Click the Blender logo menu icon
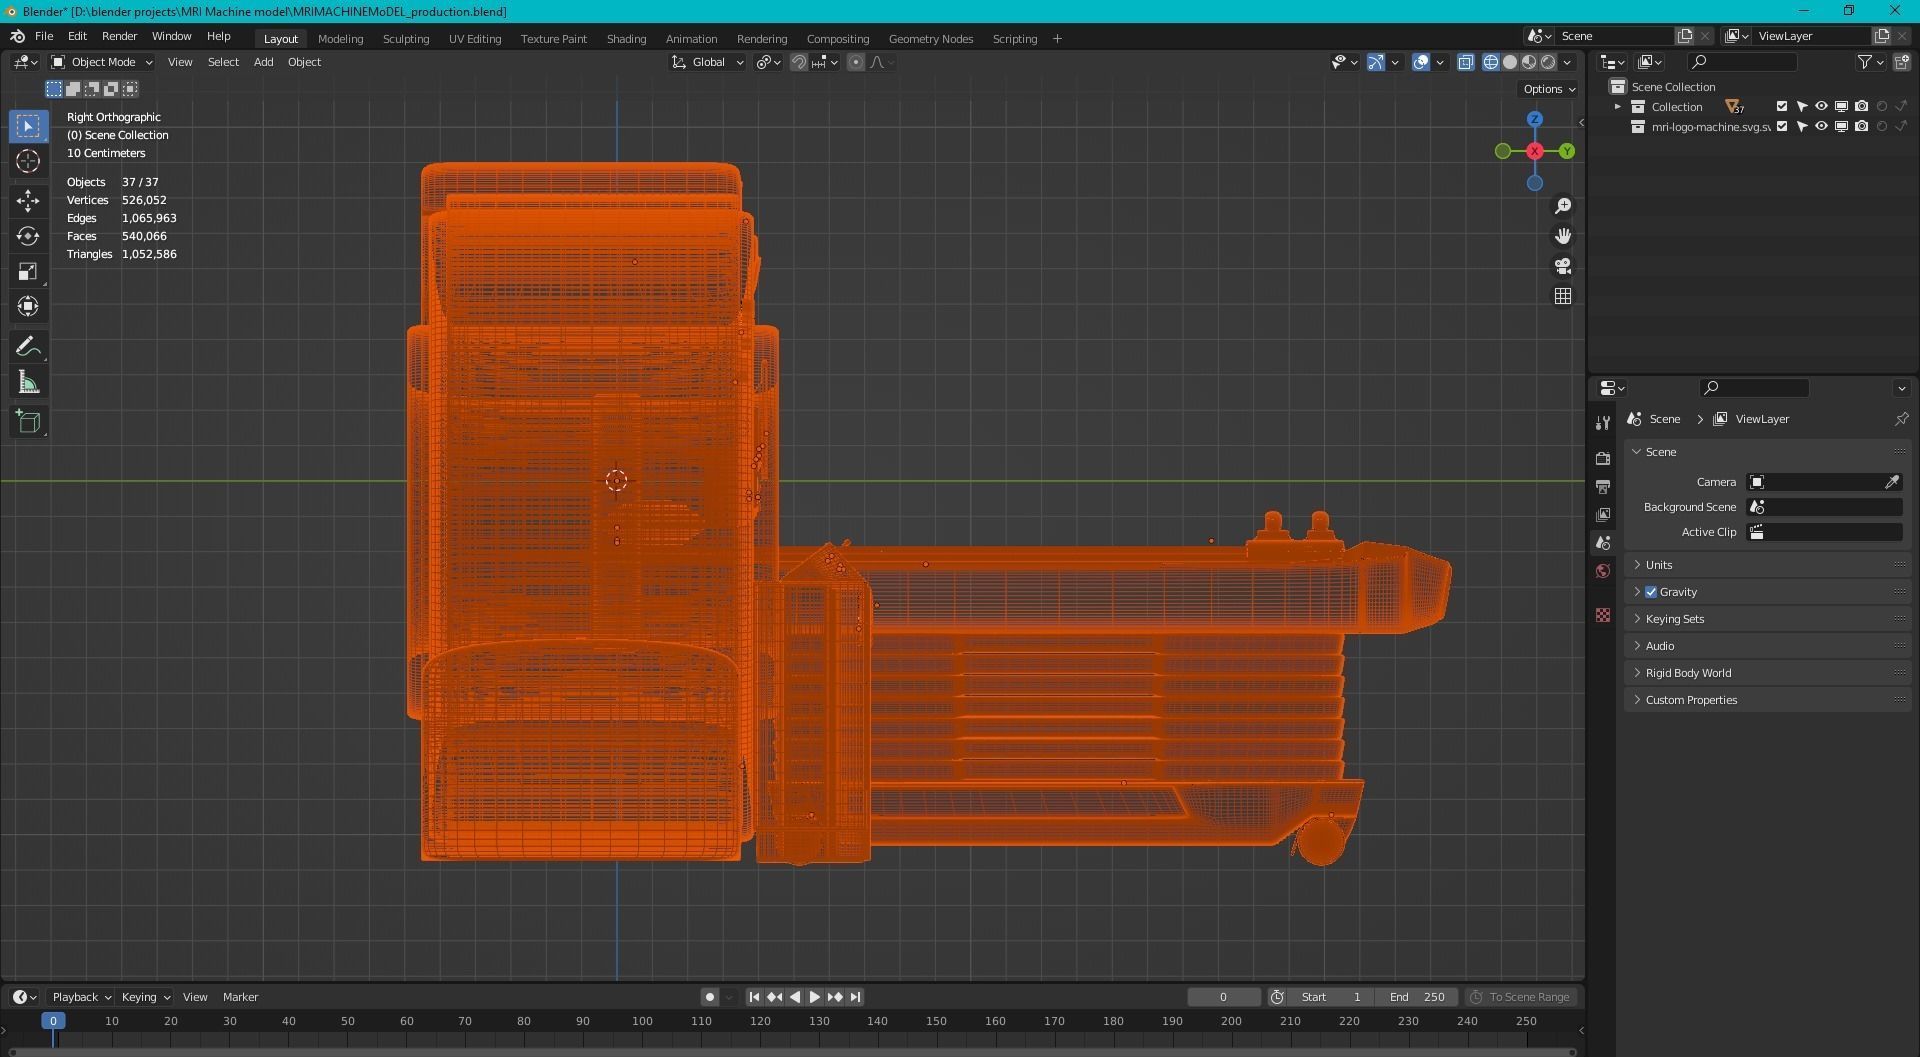 click(x=17, y=36)
